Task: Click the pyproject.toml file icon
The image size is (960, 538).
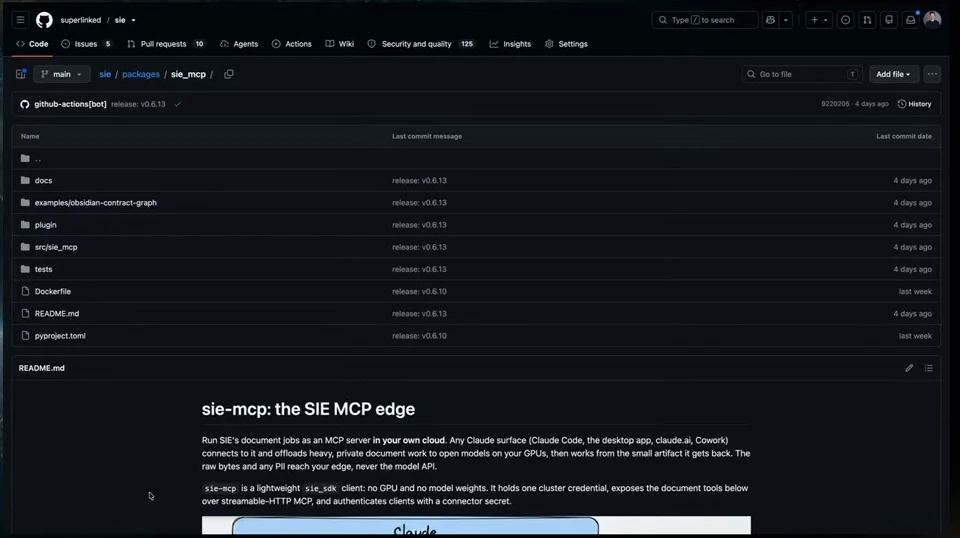Action: click(x=25, y=336)
